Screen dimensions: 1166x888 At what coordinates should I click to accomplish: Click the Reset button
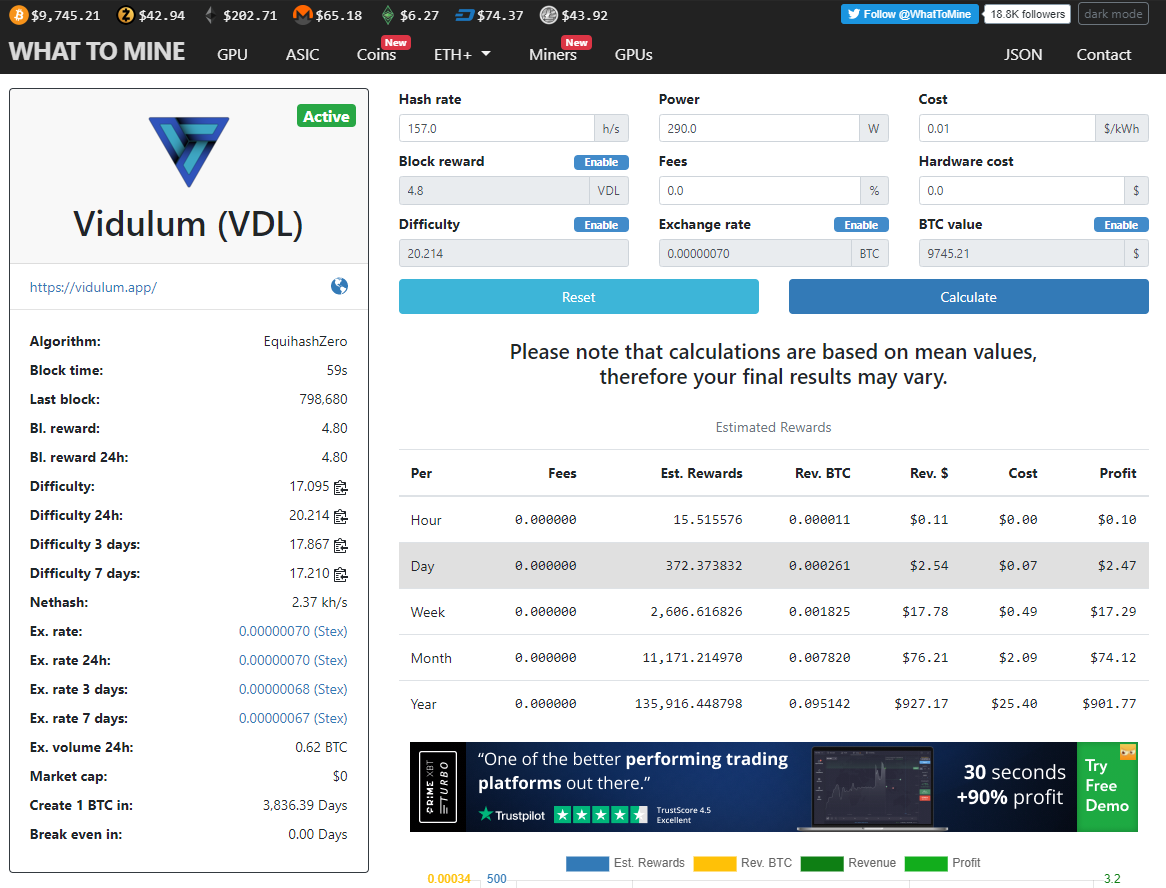point(579,297)
